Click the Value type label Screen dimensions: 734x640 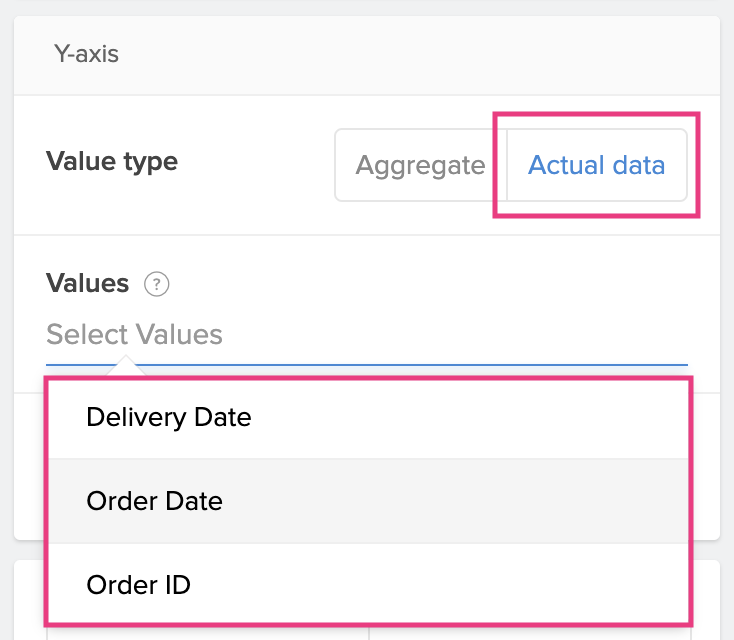point(112,162)
